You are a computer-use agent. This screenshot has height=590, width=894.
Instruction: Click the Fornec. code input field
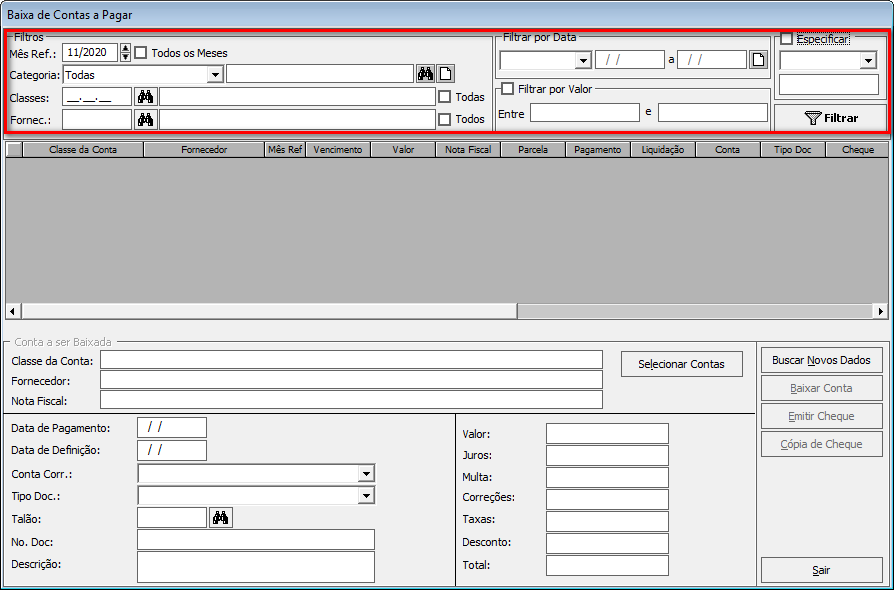point(97,119)
